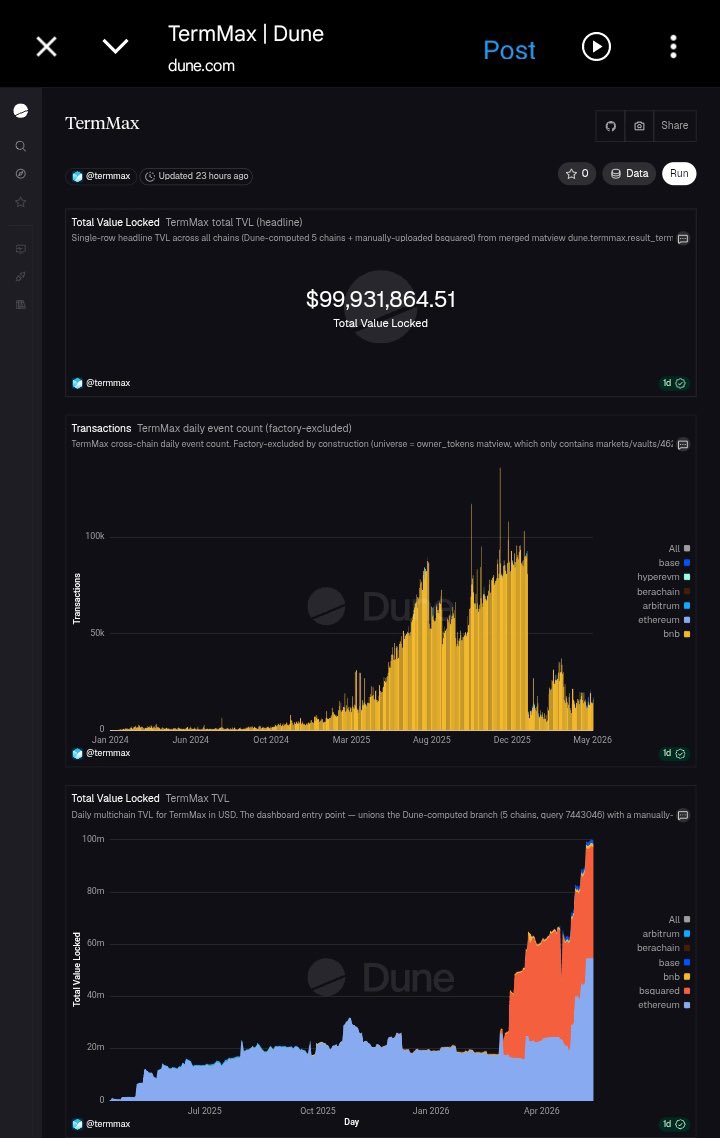
Task: Open search from the sidebar magnifier
Action: [21, 146]
